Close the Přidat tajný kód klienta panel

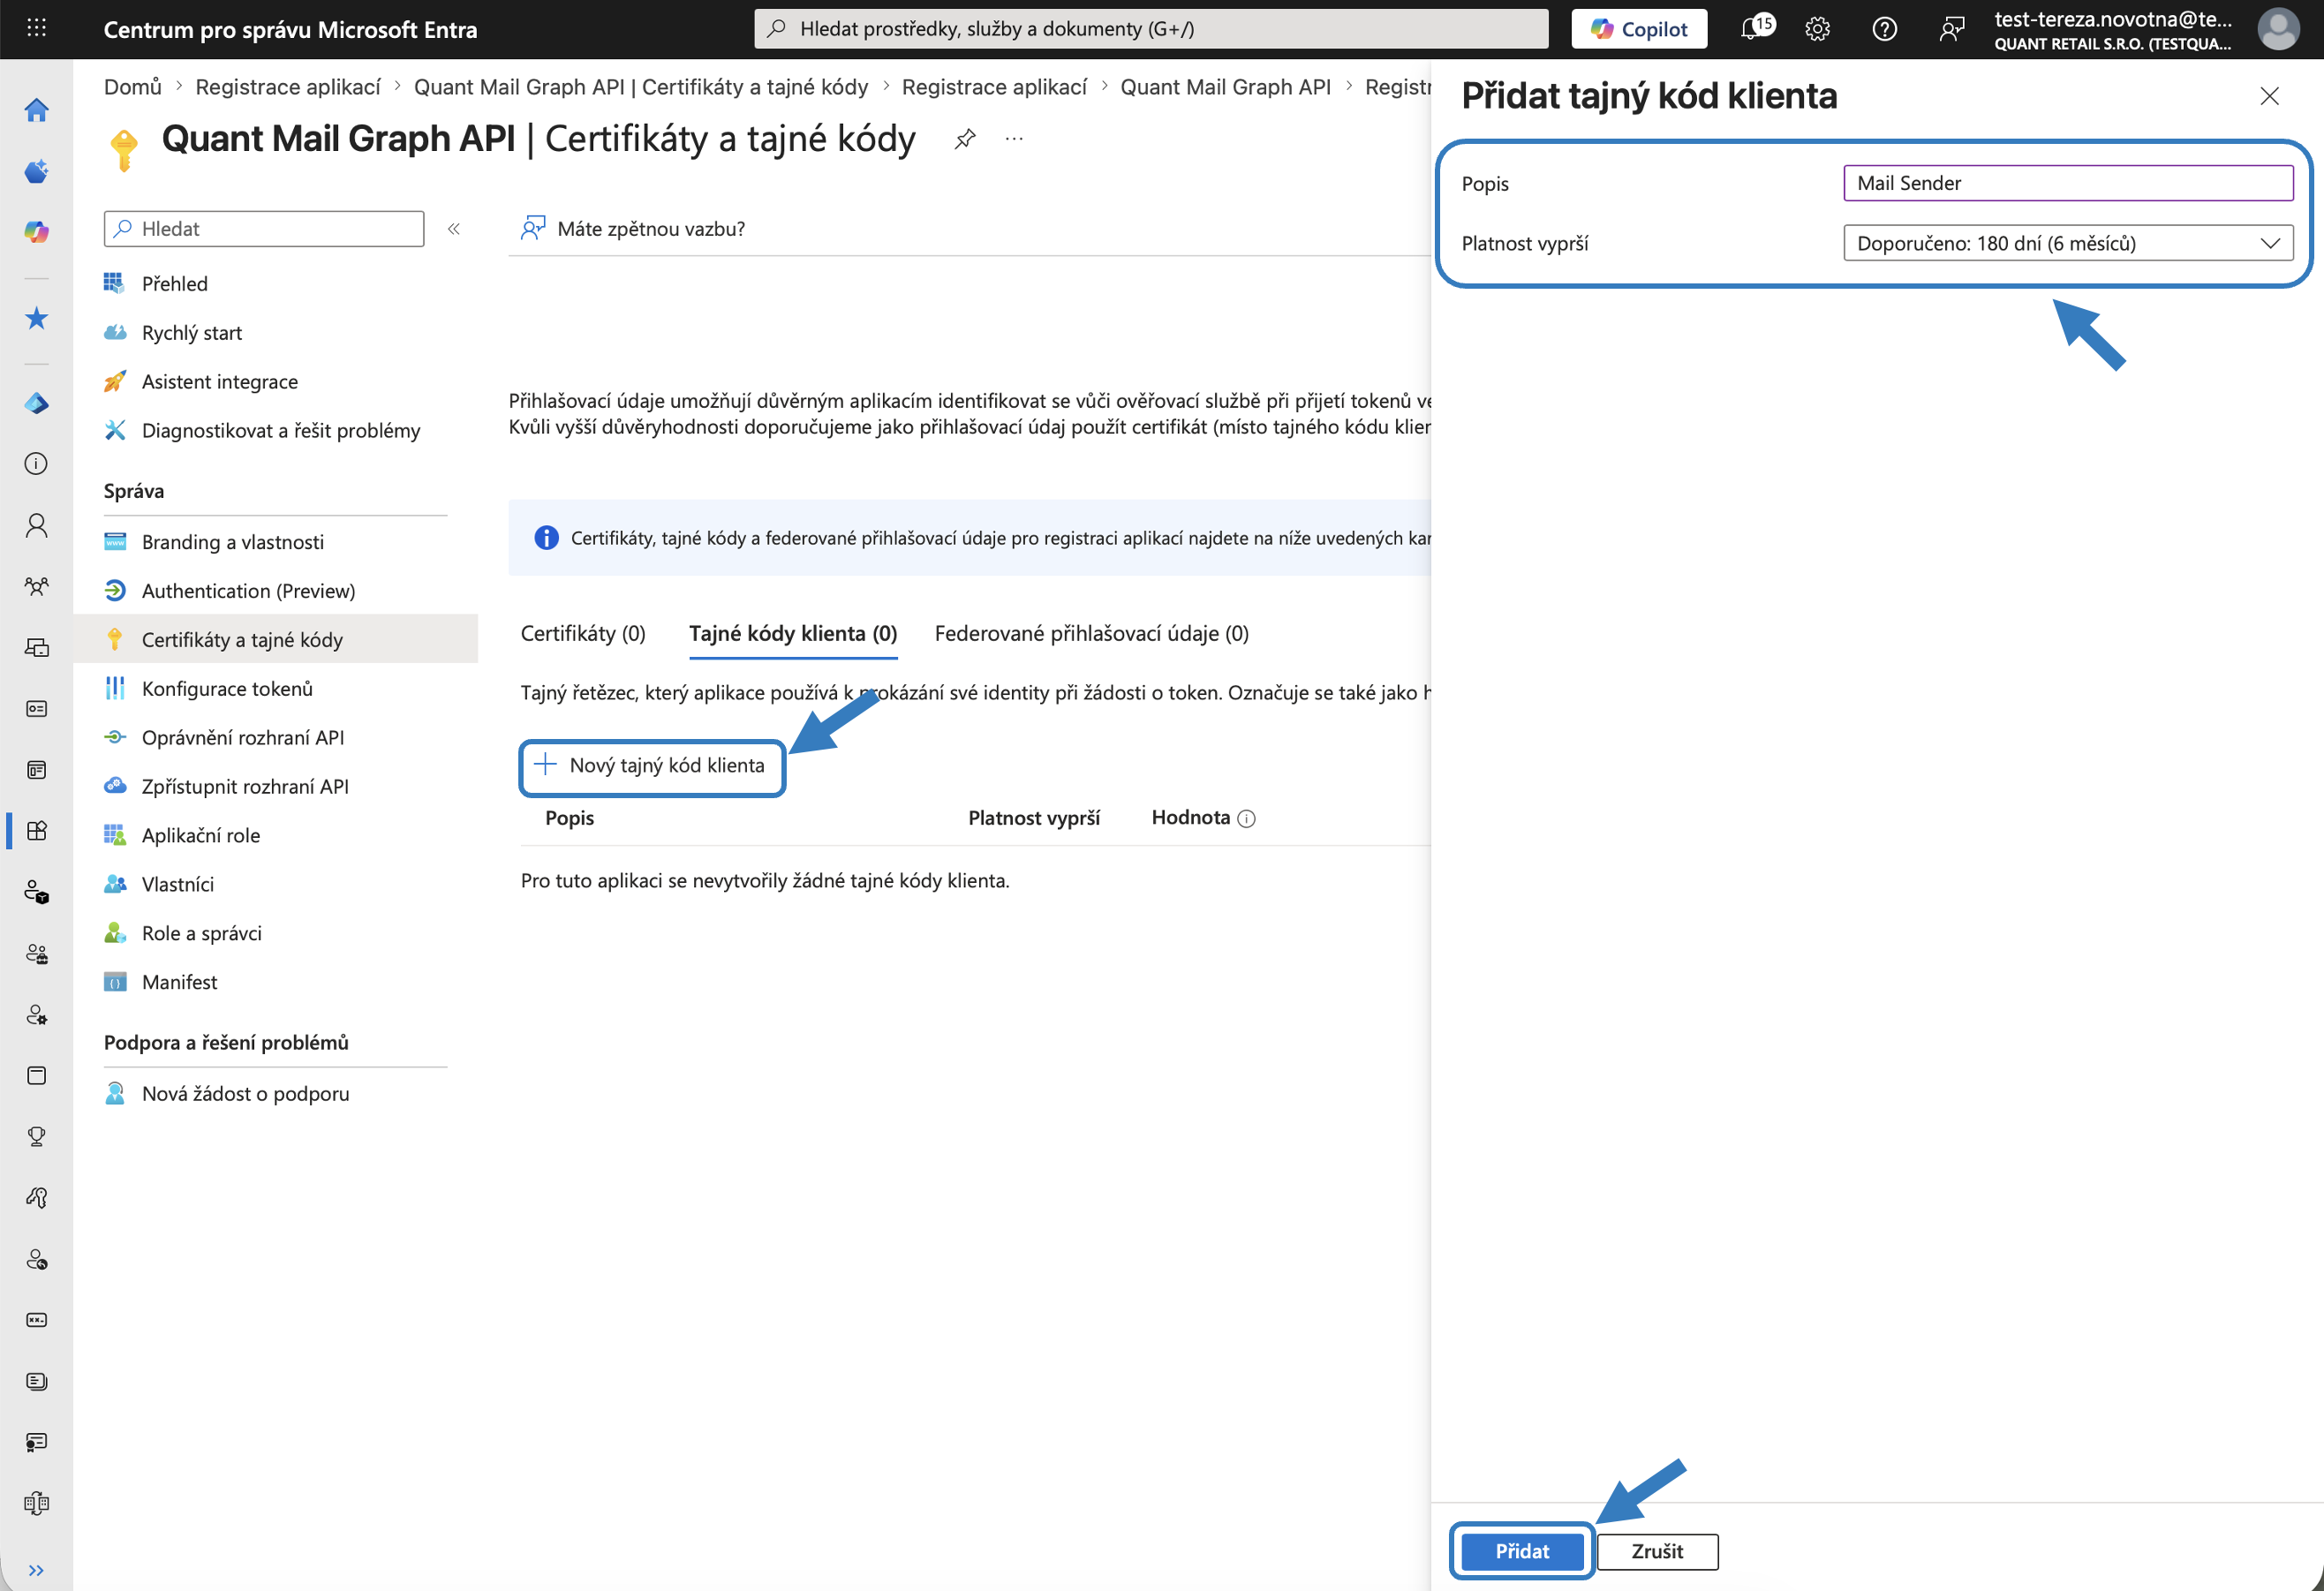[2269, 96]
